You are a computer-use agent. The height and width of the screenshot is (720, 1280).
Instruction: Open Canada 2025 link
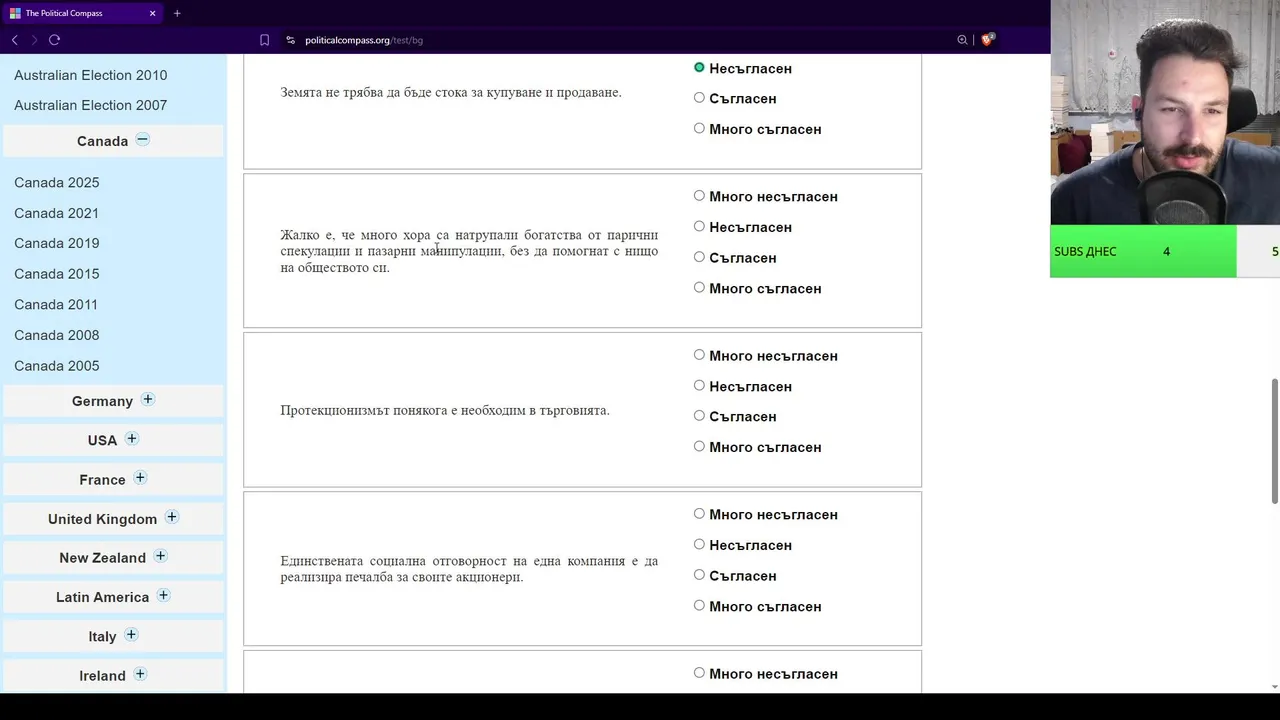tap(56, 182)
